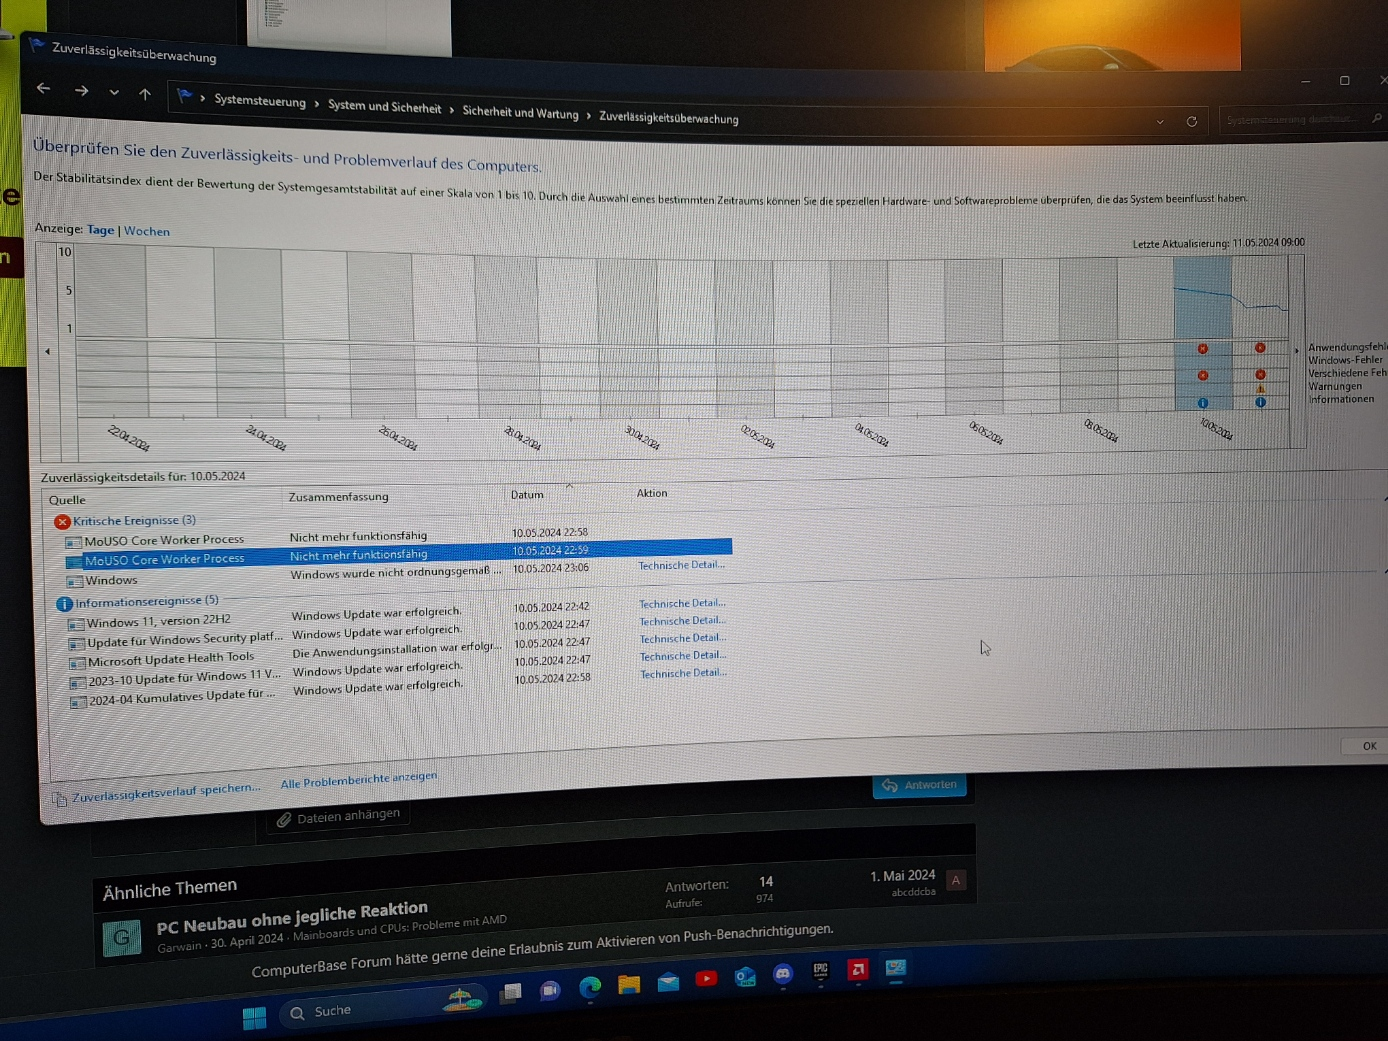Select the MoUSO Core Worker Process row at 22:58
Viewport: 1388px width, 1041px height.
pos(397,538)
